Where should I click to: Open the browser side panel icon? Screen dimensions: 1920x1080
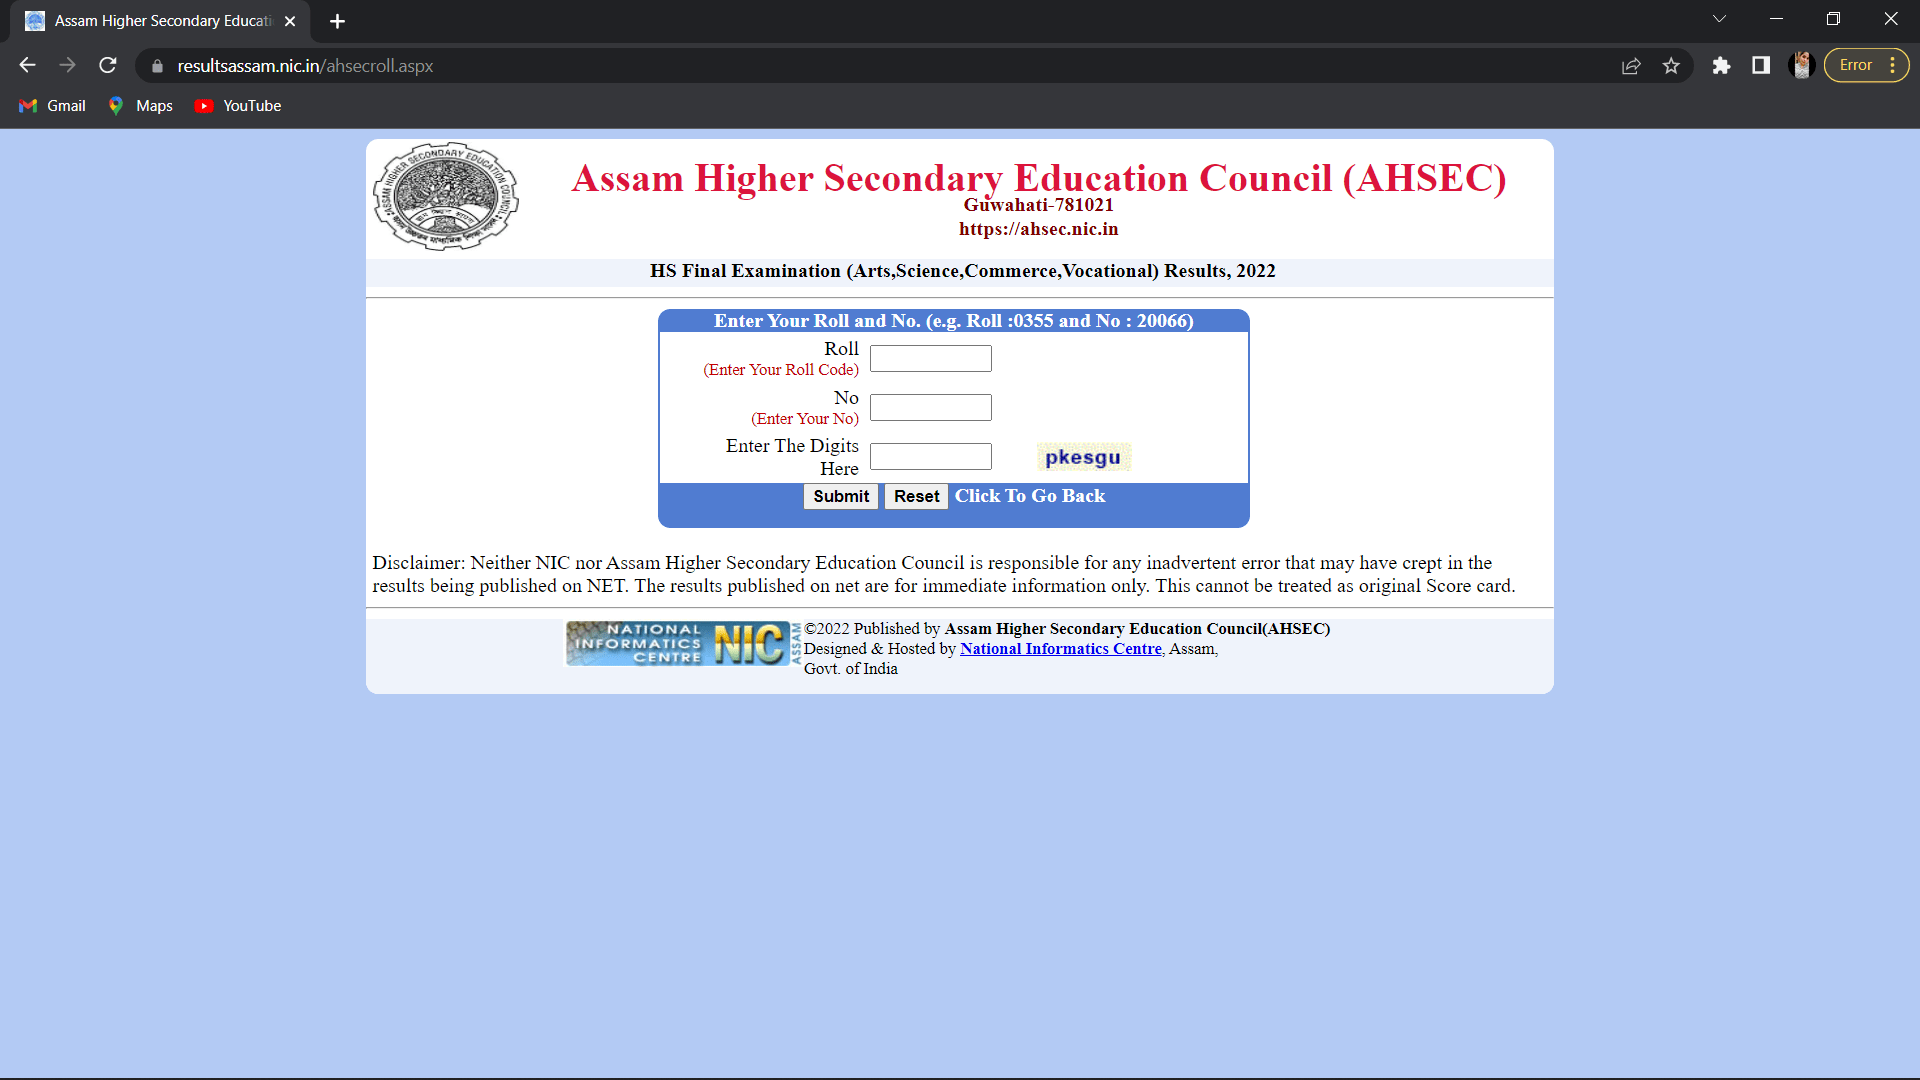coord(1761,65)
